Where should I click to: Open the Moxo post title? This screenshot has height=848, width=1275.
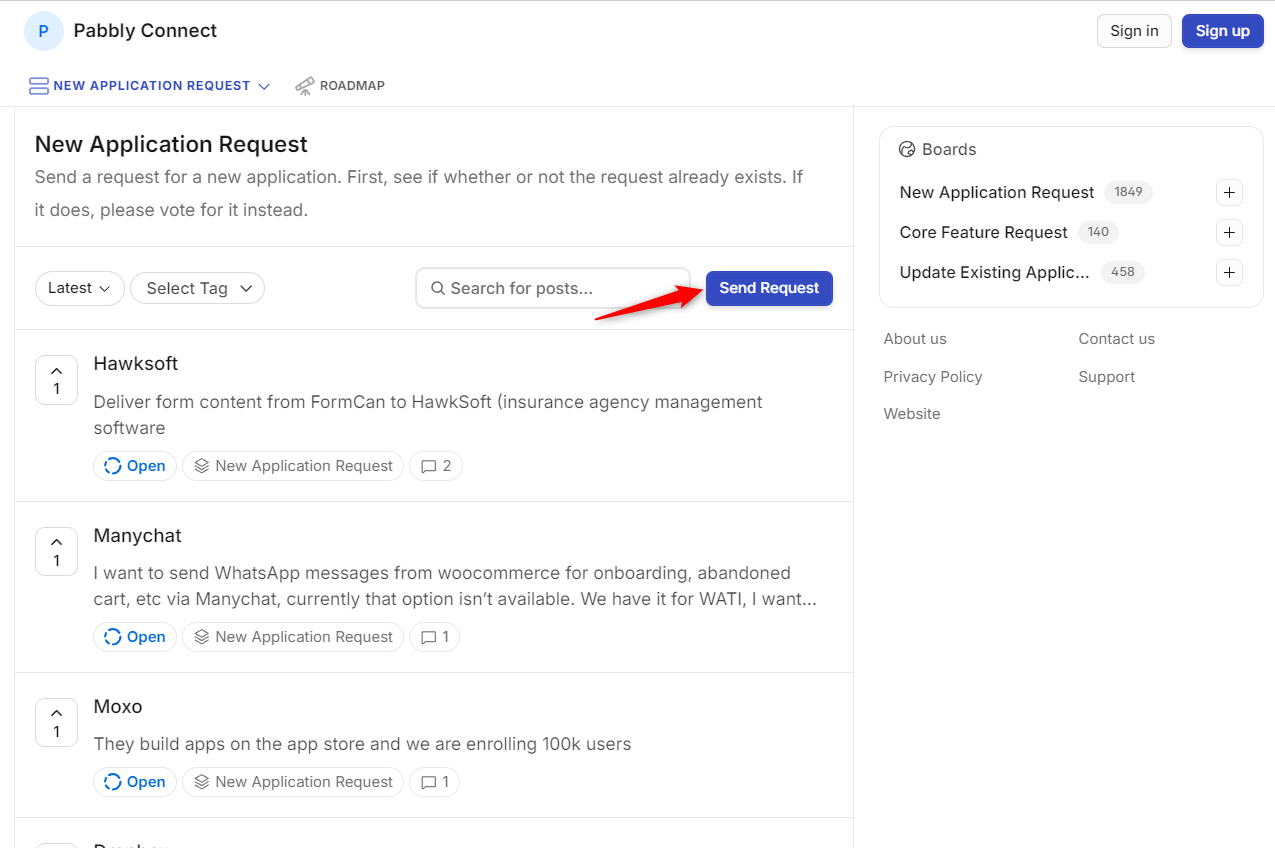[x=118, y=707]
